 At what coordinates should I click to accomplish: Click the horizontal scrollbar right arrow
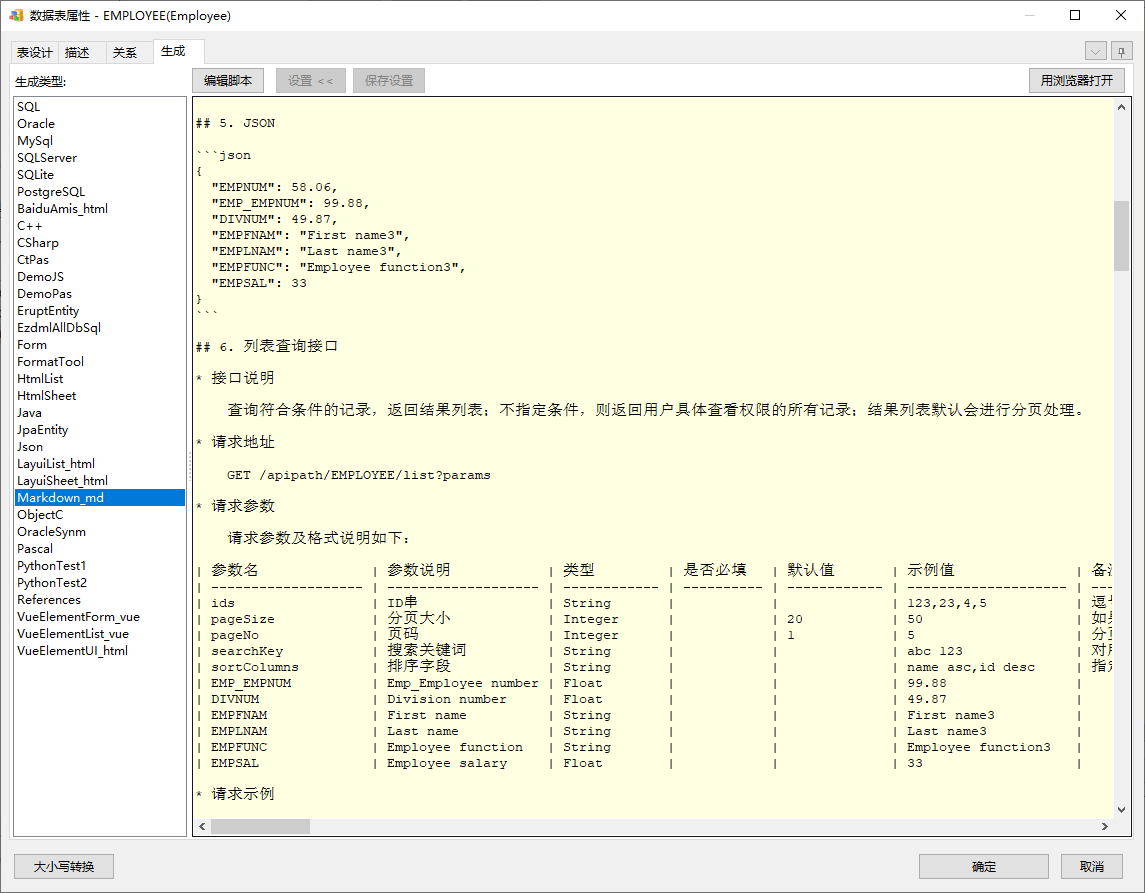coord(1104,827)
